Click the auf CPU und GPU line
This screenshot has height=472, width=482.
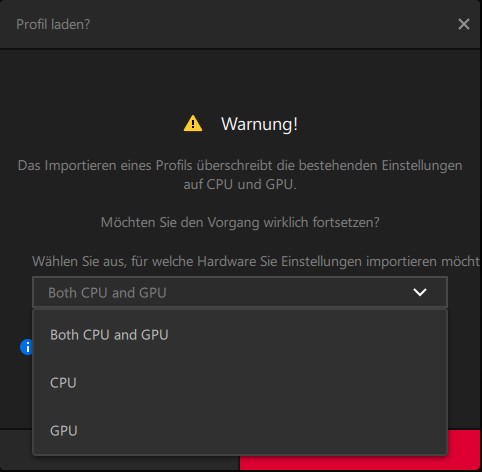(x=240, y=184)
